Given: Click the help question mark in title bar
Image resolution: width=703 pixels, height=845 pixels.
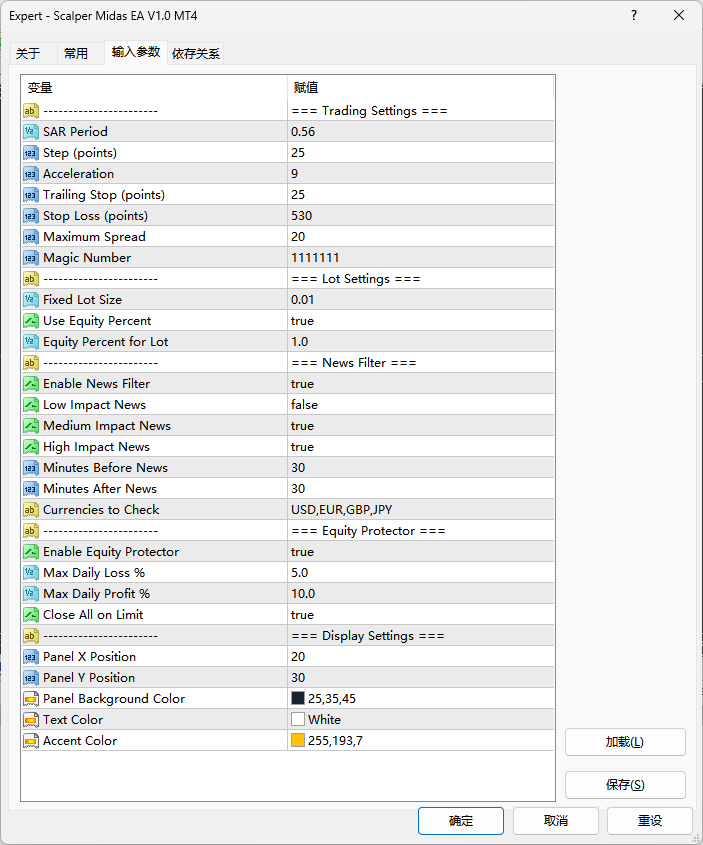Looking at the screenshot, I should point(634,16).
